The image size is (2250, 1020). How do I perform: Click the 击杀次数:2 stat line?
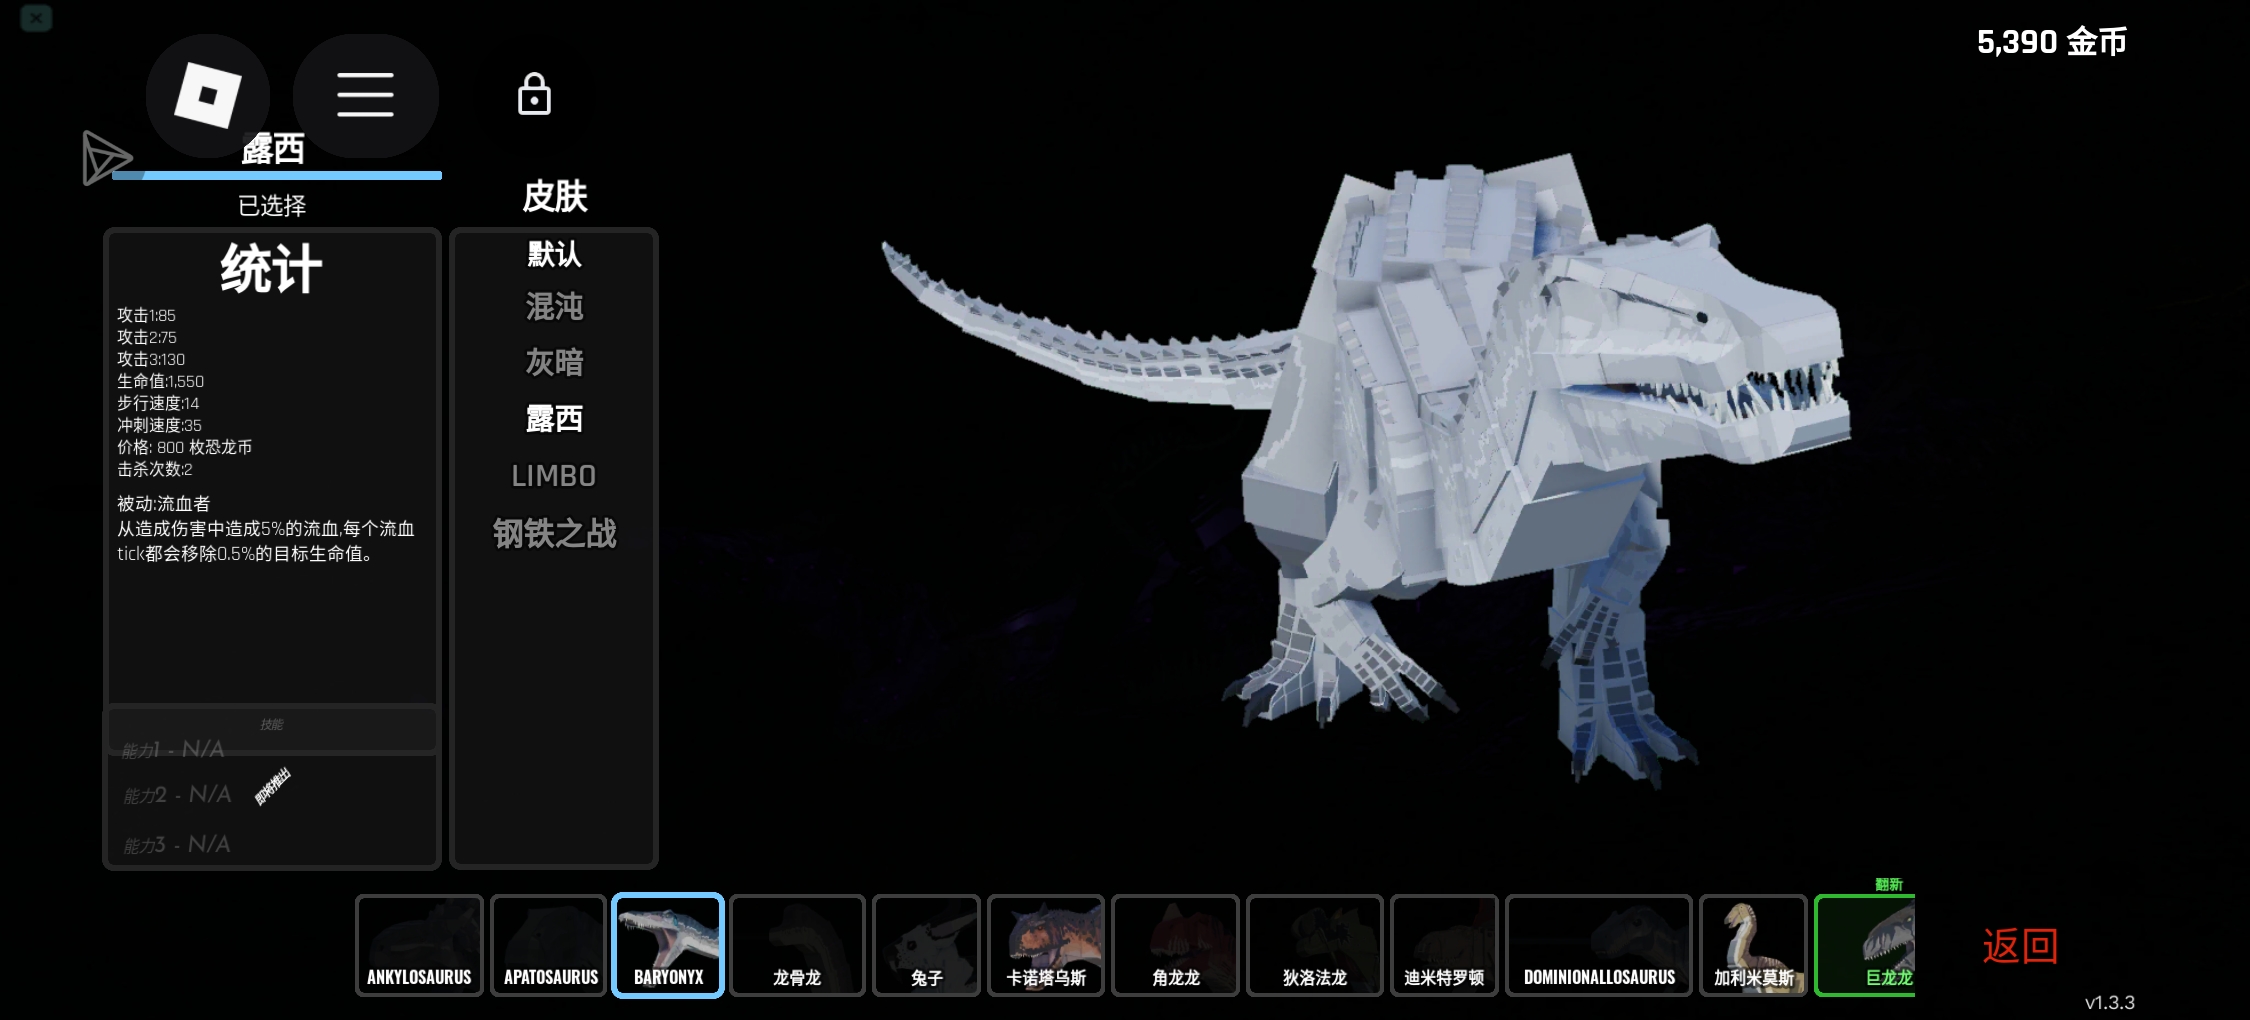154,469
